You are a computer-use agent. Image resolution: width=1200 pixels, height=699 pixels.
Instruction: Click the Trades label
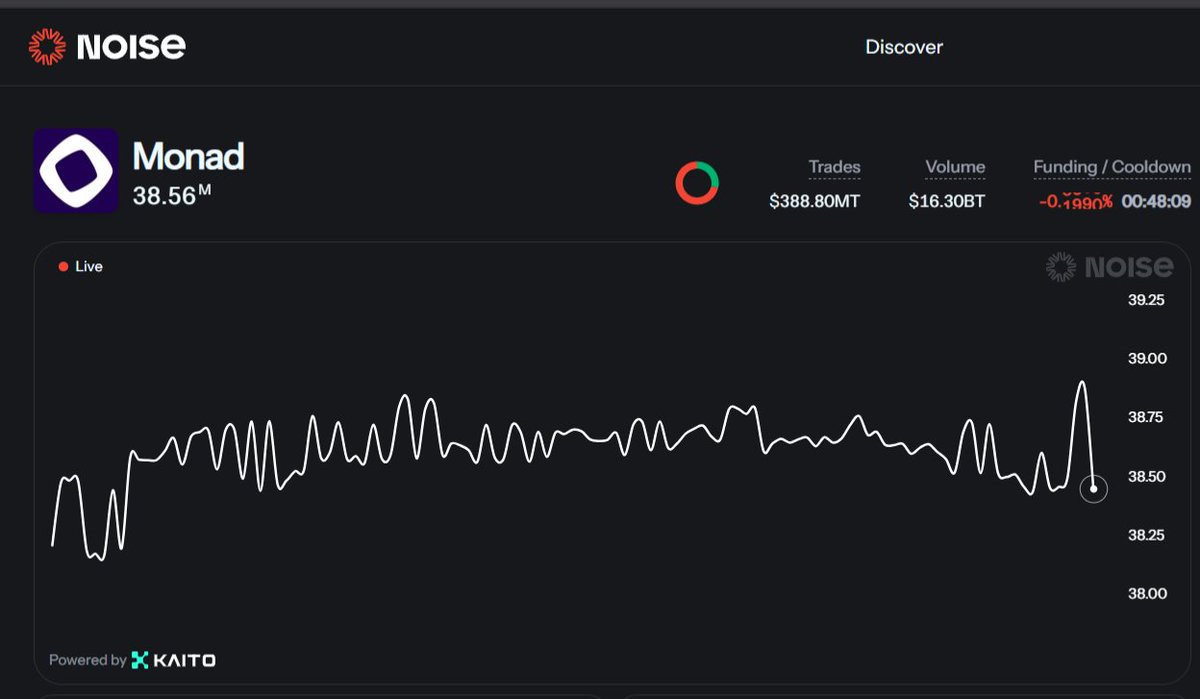coord(834,167)
